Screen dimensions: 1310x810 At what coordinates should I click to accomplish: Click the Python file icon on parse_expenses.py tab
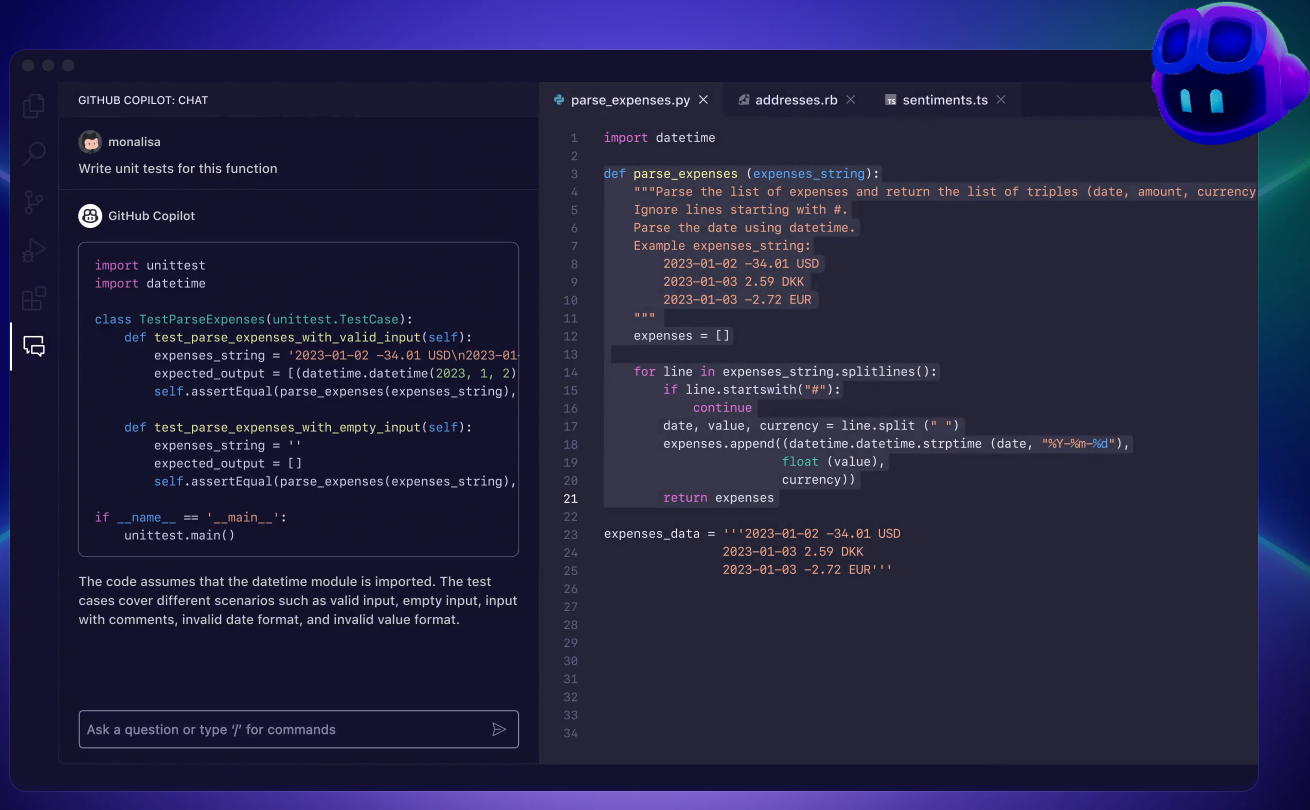point(558,100)
